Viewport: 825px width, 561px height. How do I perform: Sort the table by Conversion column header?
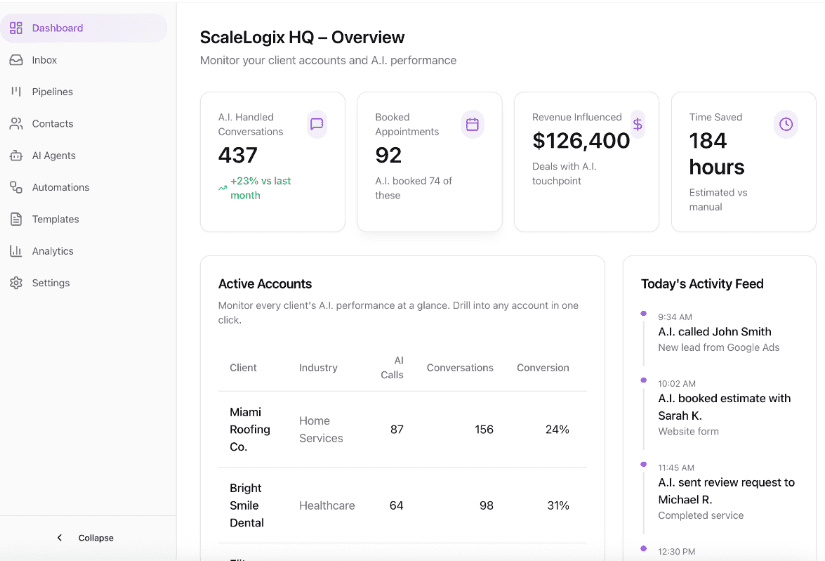click(x=543, y=368)
